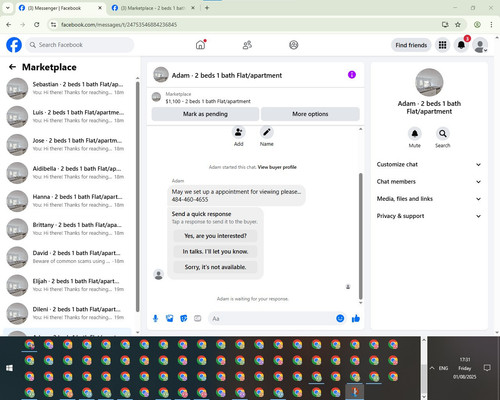Open the emoji picker in the message box
Image resolution: width=500 pixels, height=400 pixels.
(340, 318)
